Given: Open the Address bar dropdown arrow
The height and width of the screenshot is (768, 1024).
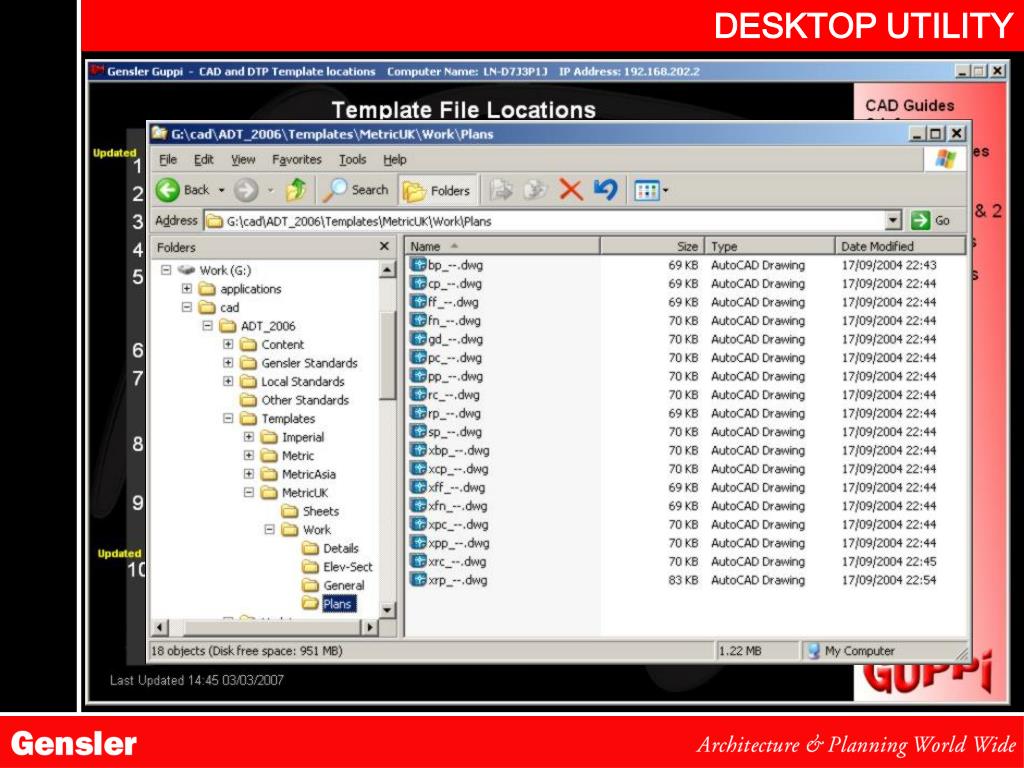Looking at the screenshot, I should [893, 221].
